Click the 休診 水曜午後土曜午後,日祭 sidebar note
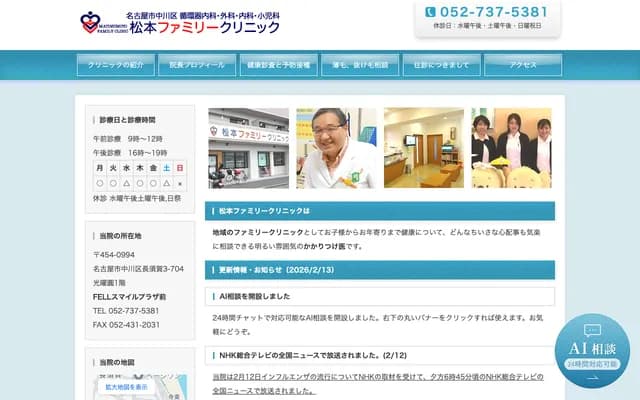The width and height of the screenshot is (640, 400). point(137,198)
